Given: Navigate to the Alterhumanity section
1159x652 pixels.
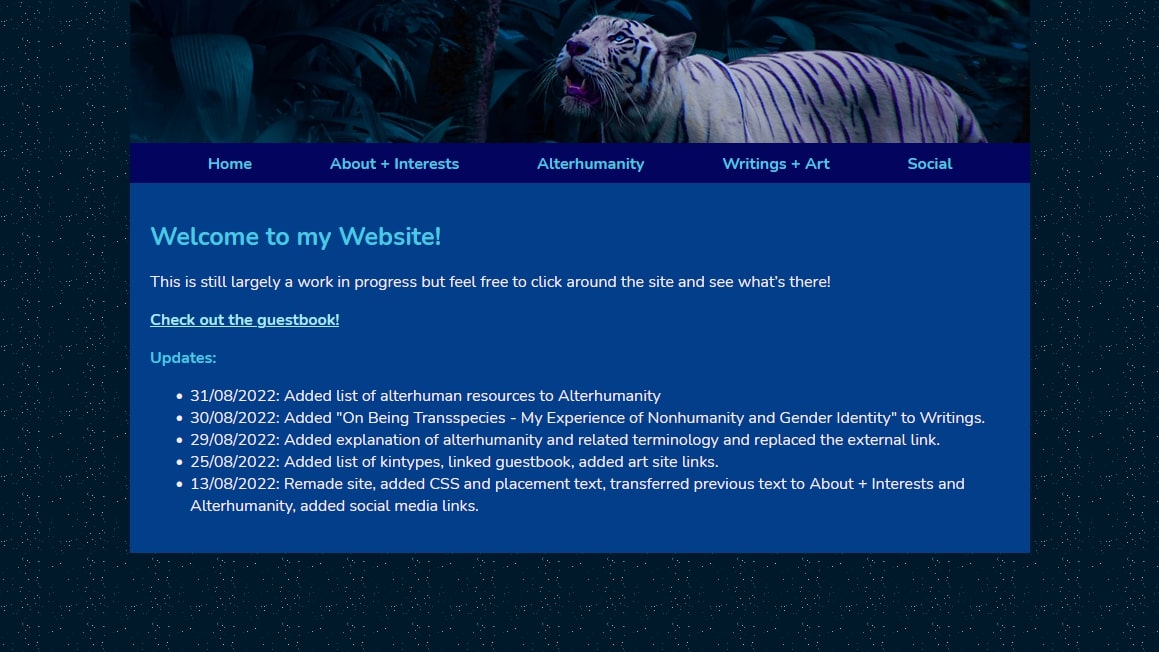Looking at the screenshot, I should 590,164.
